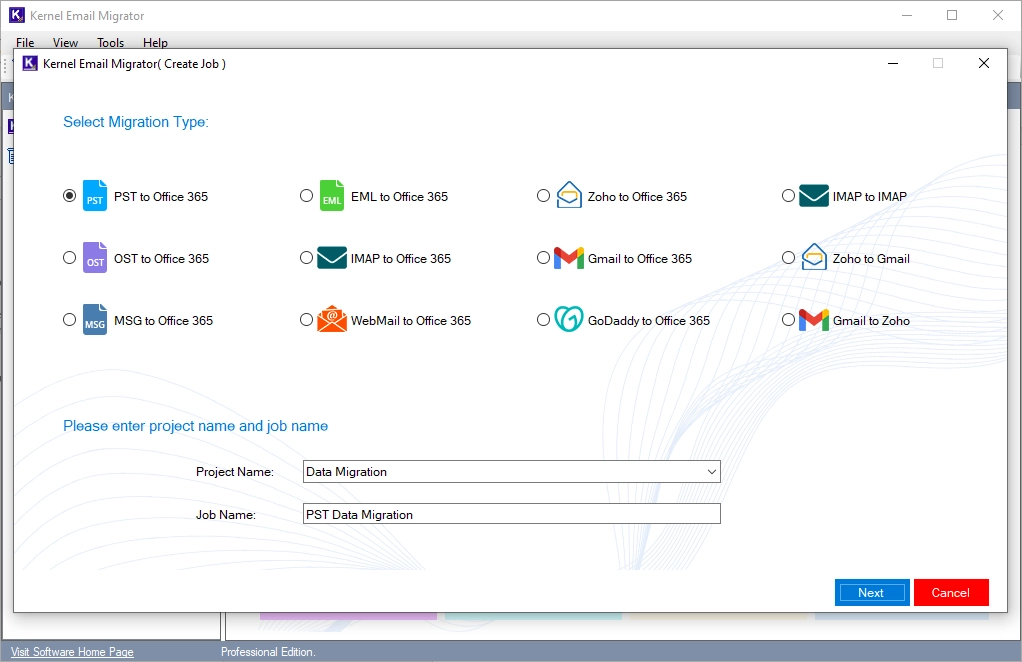
Task: Open Visit Software Home Page link
Action: (x=72, y=652)
